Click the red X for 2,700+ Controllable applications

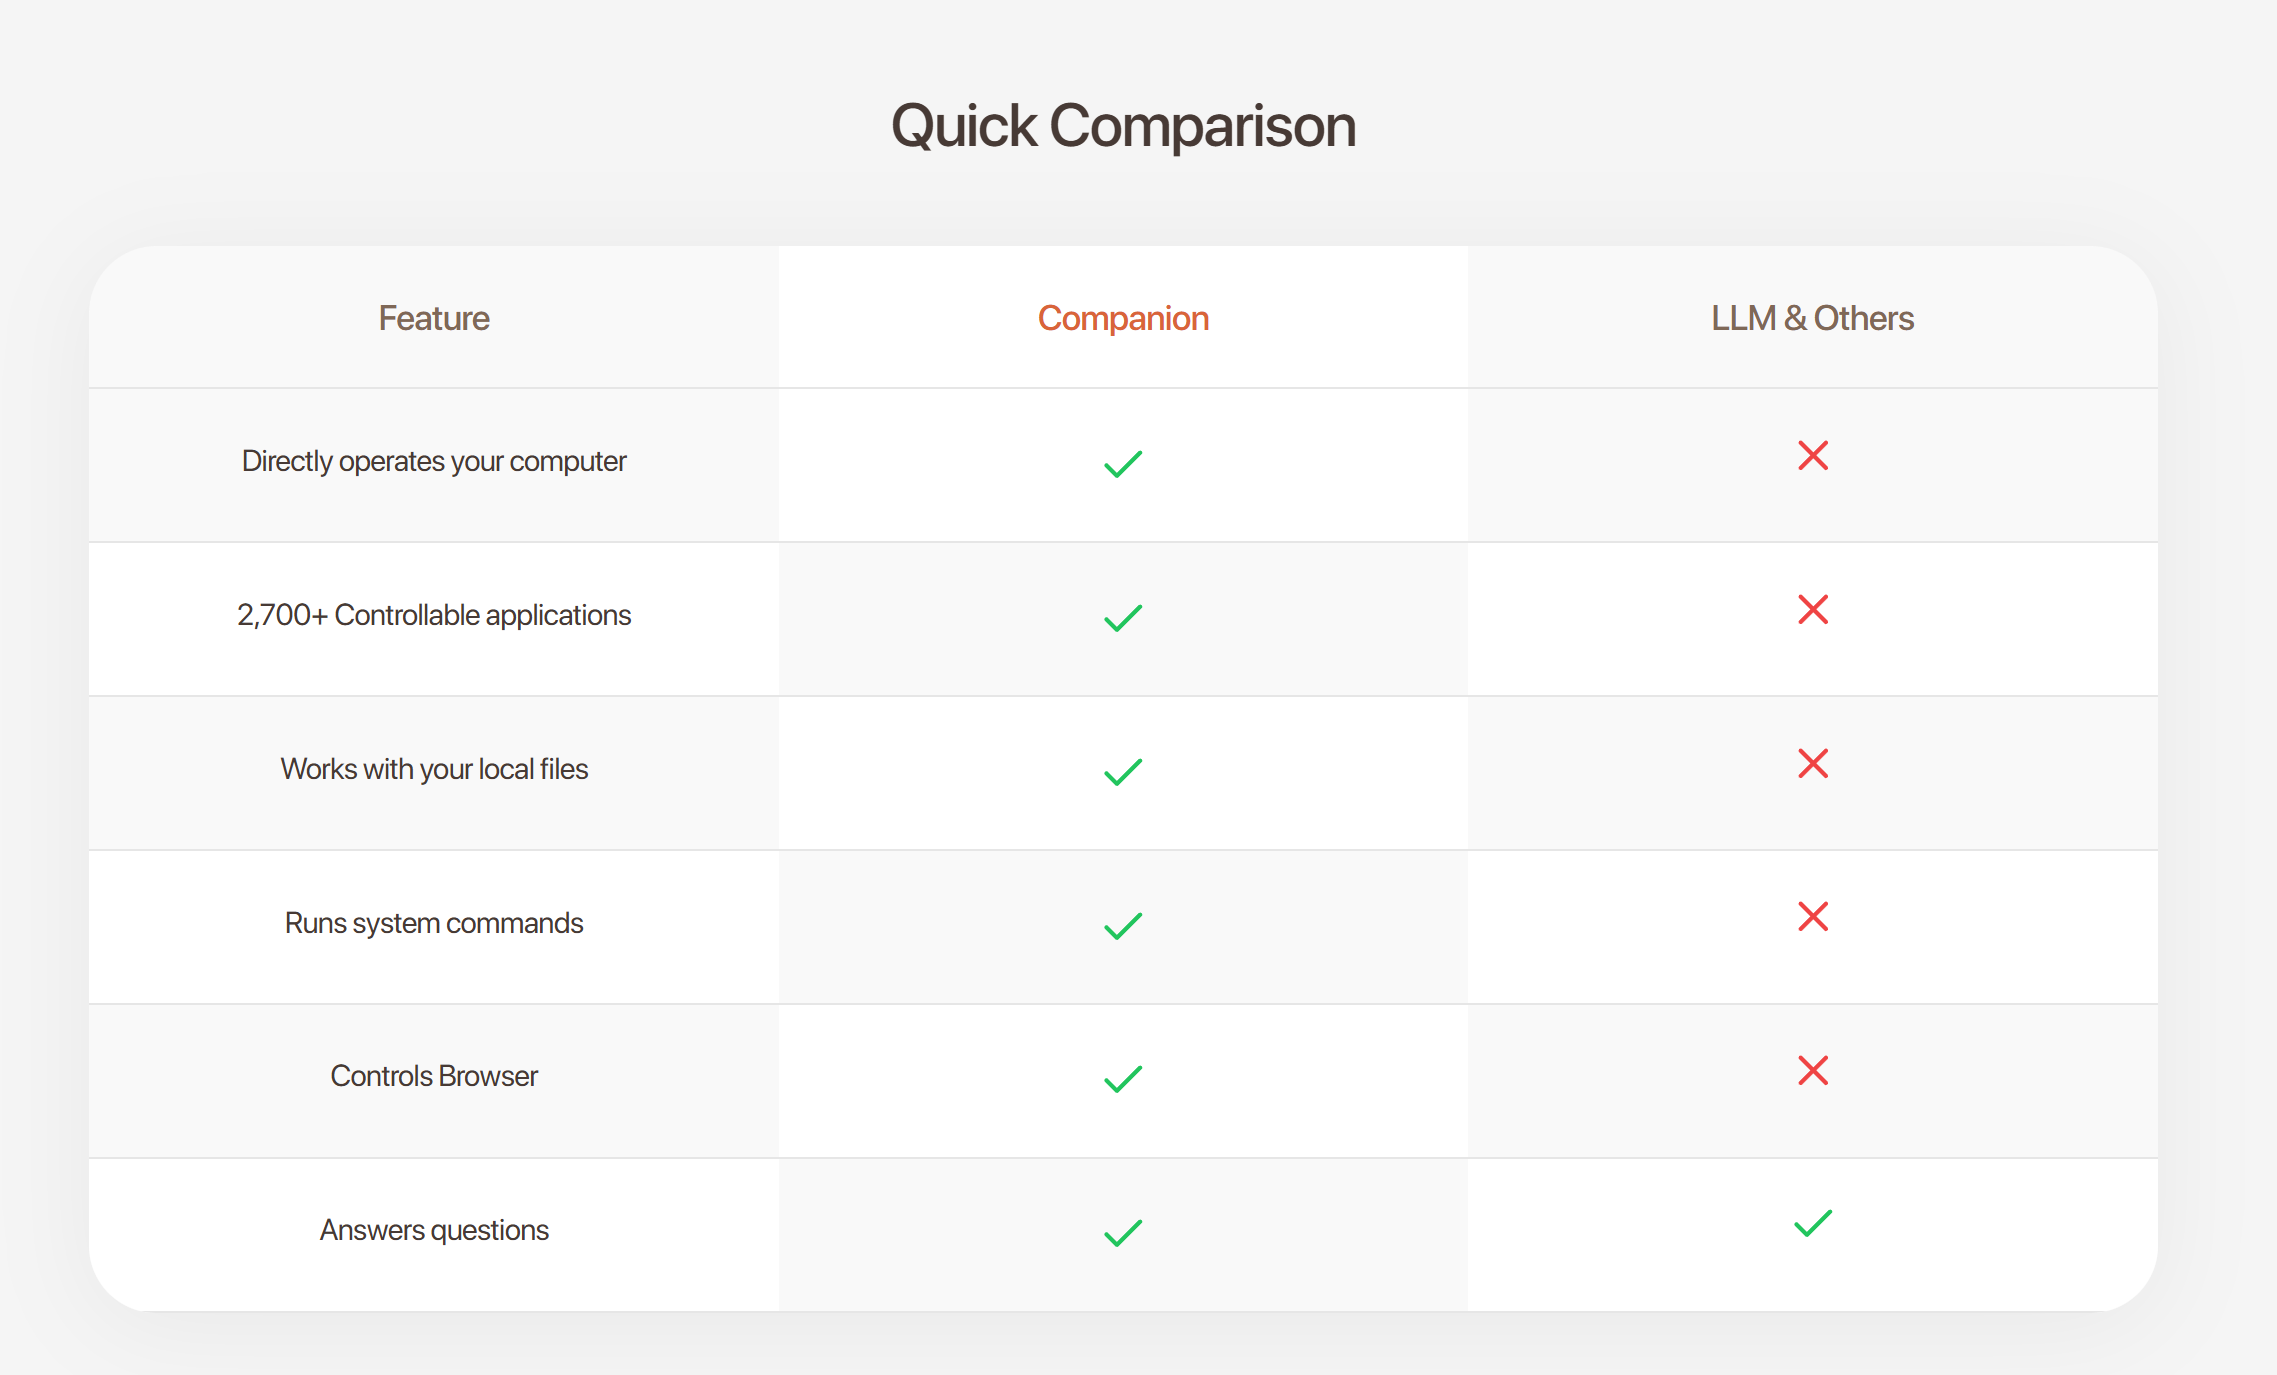pyautogui.click(x=1812, y=610)
